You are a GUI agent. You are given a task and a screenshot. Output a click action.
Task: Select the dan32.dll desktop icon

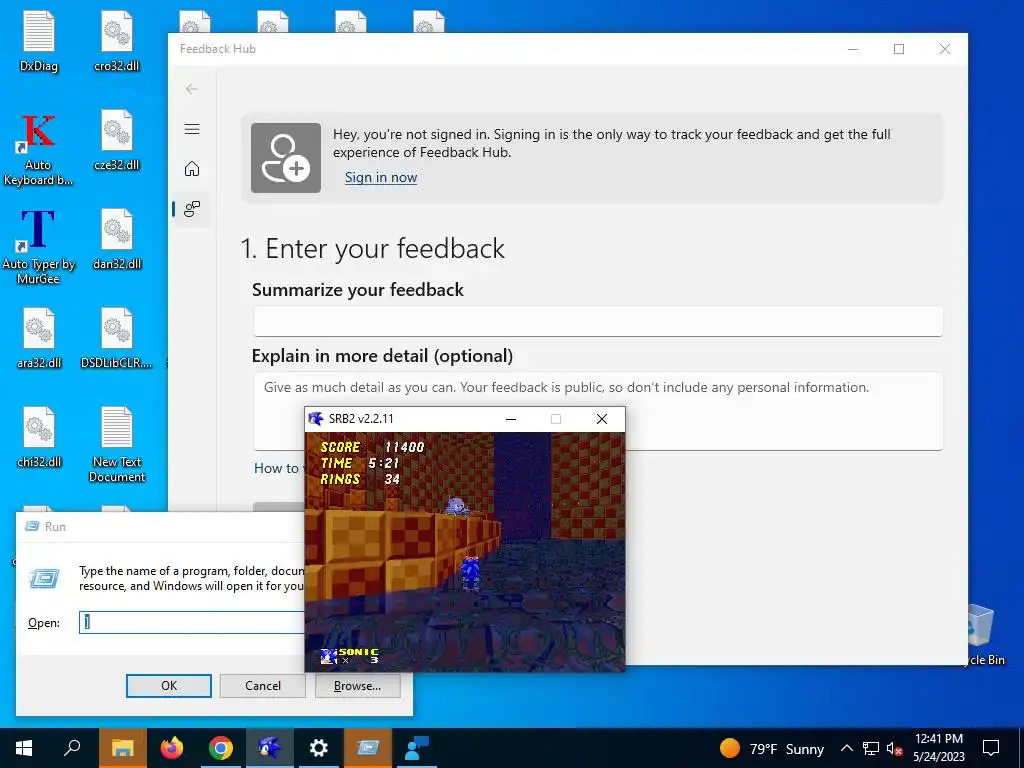pyautogui.click(x=117, y=239)
